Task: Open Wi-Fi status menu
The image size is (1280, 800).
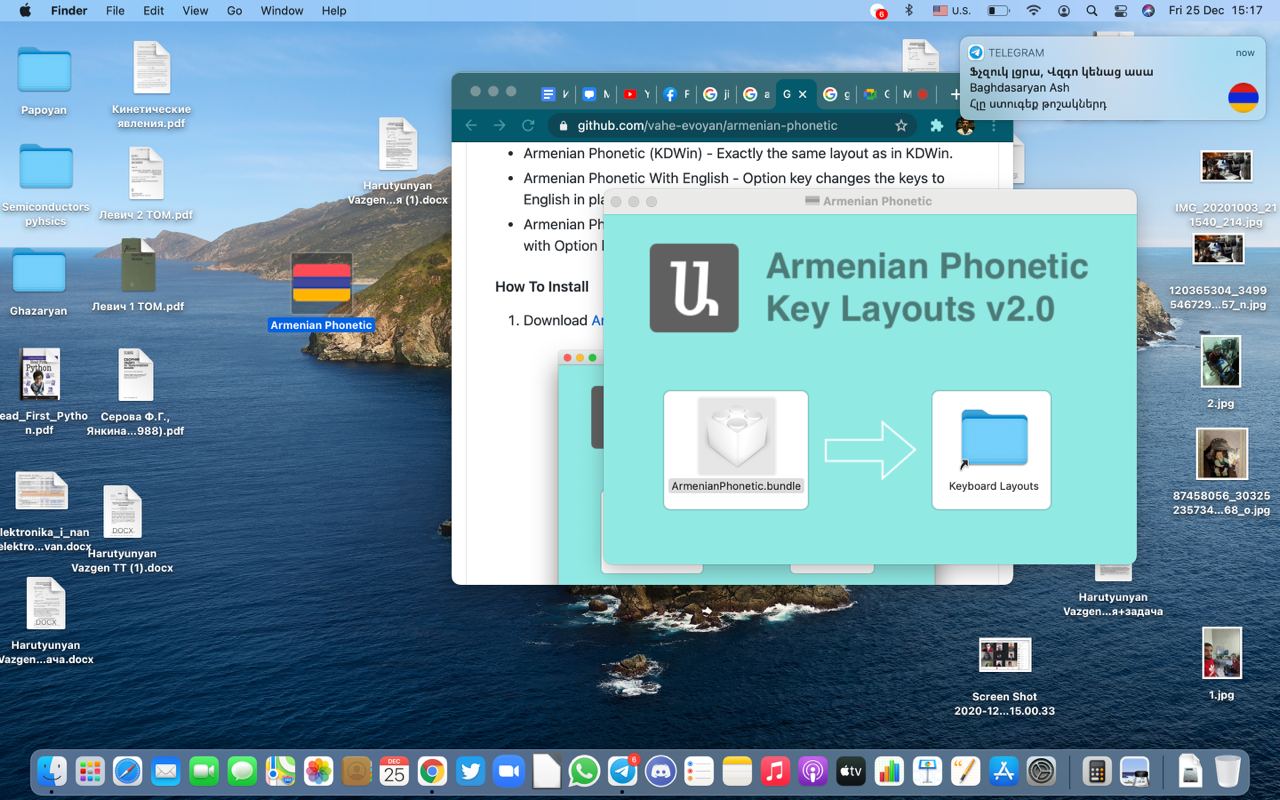Action: point(1034,11)
